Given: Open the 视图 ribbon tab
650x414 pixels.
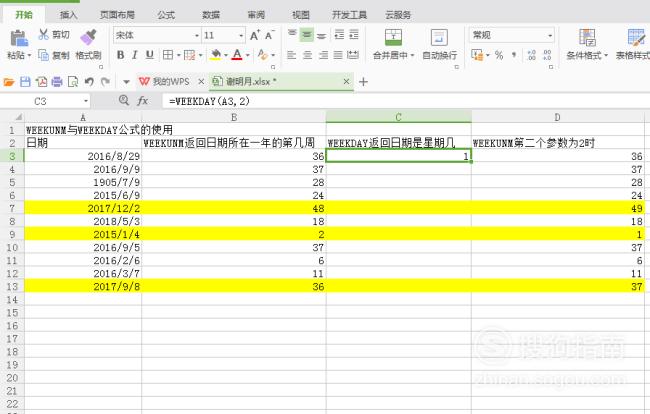Looking at the screenshot, I should click(x=301, y=15).
